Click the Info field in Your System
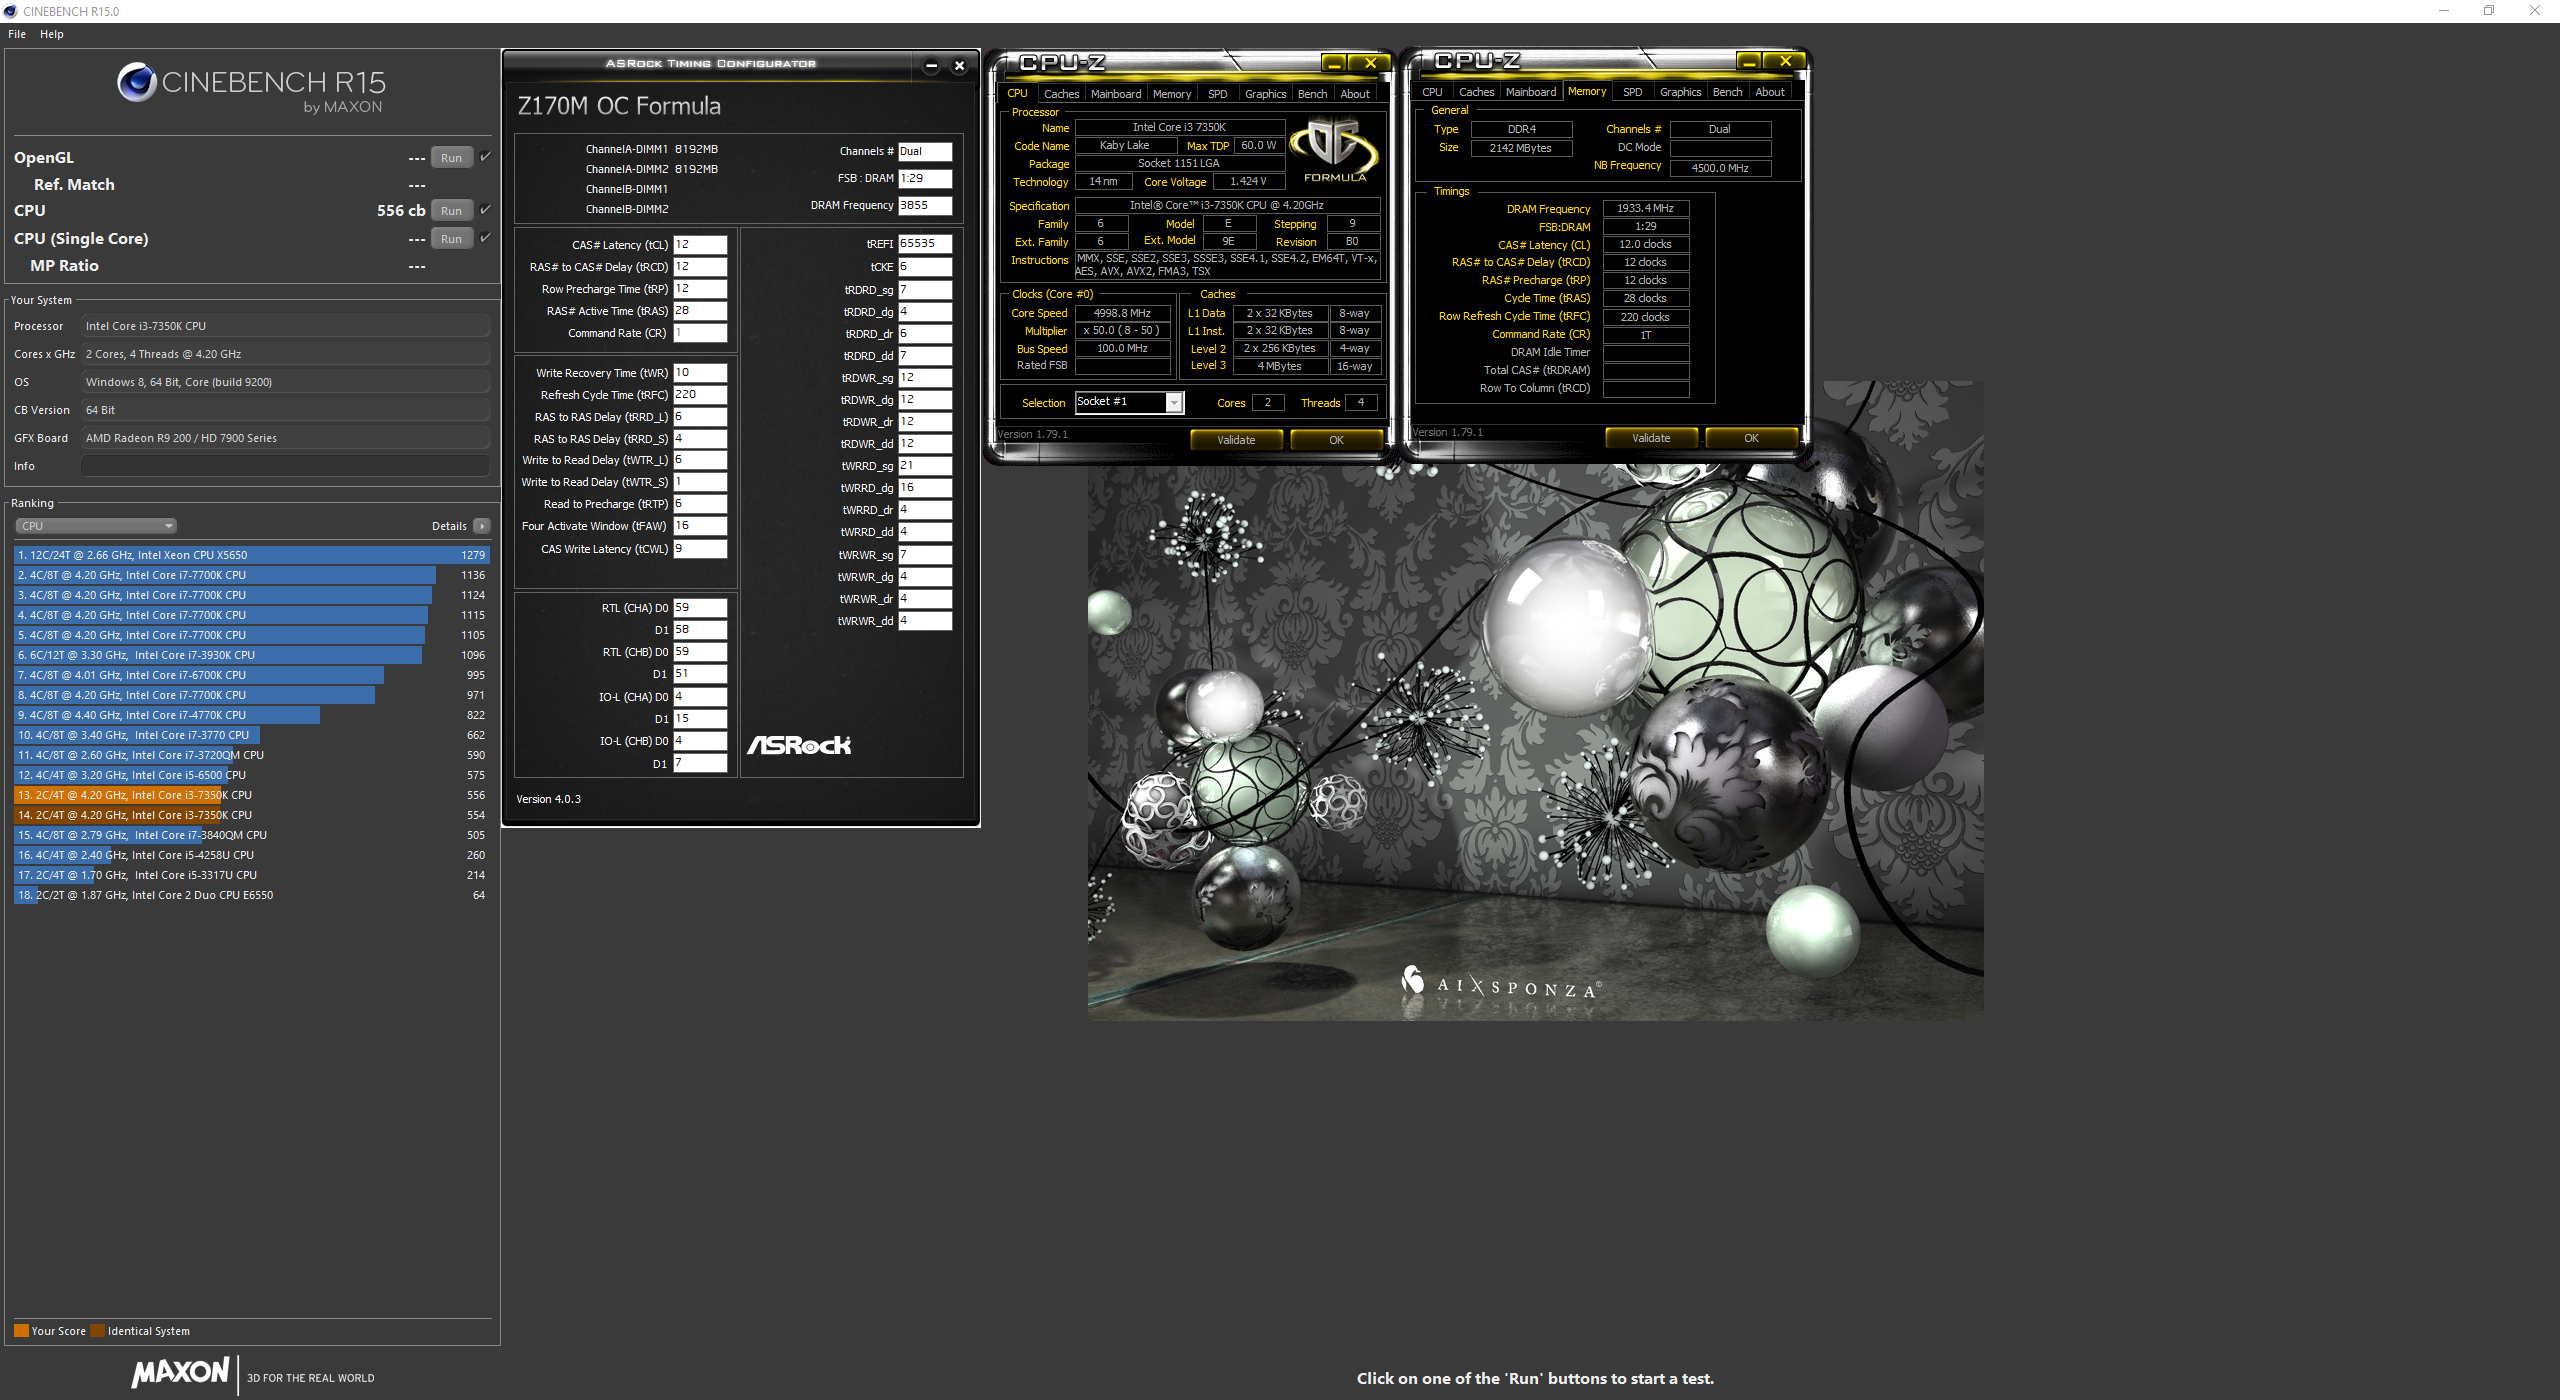The height and width of the screenshot is (1400, 2560). (x=285, y=466)
